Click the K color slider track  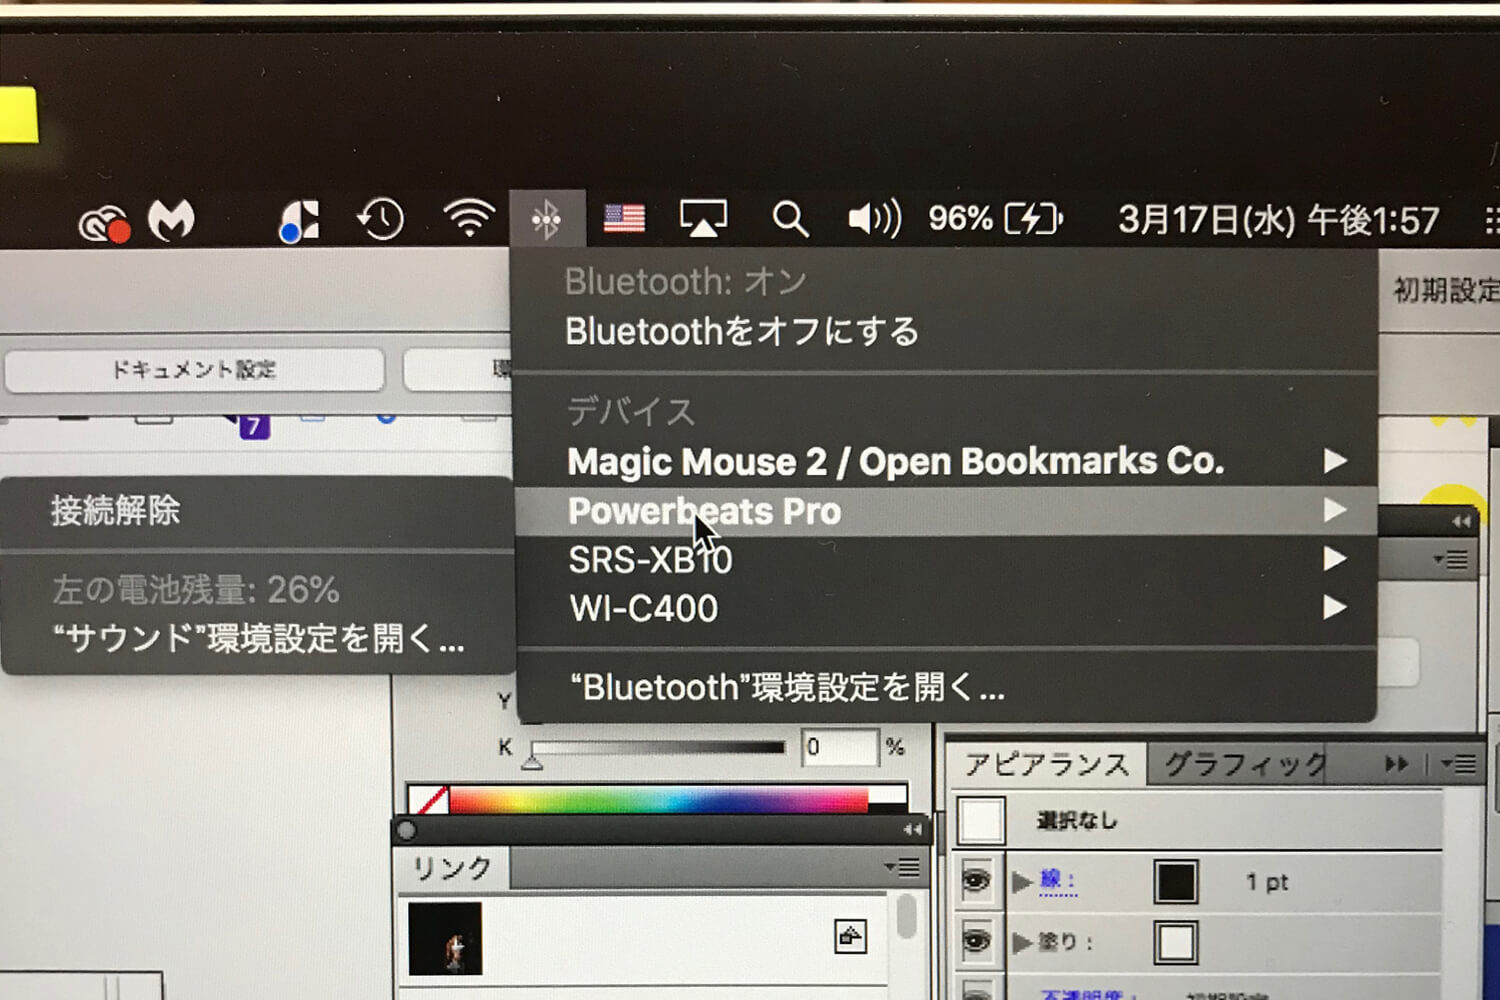[658, 747]
